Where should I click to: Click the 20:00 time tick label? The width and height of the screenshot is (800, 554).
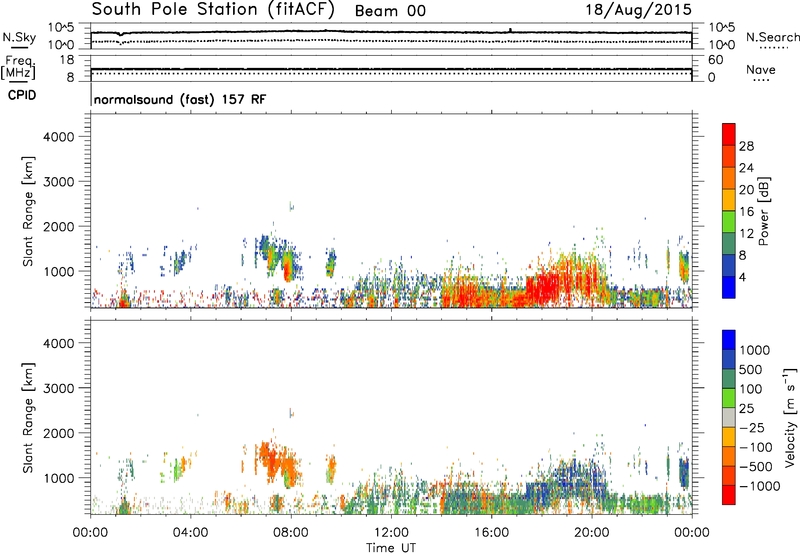pos(592,533)
